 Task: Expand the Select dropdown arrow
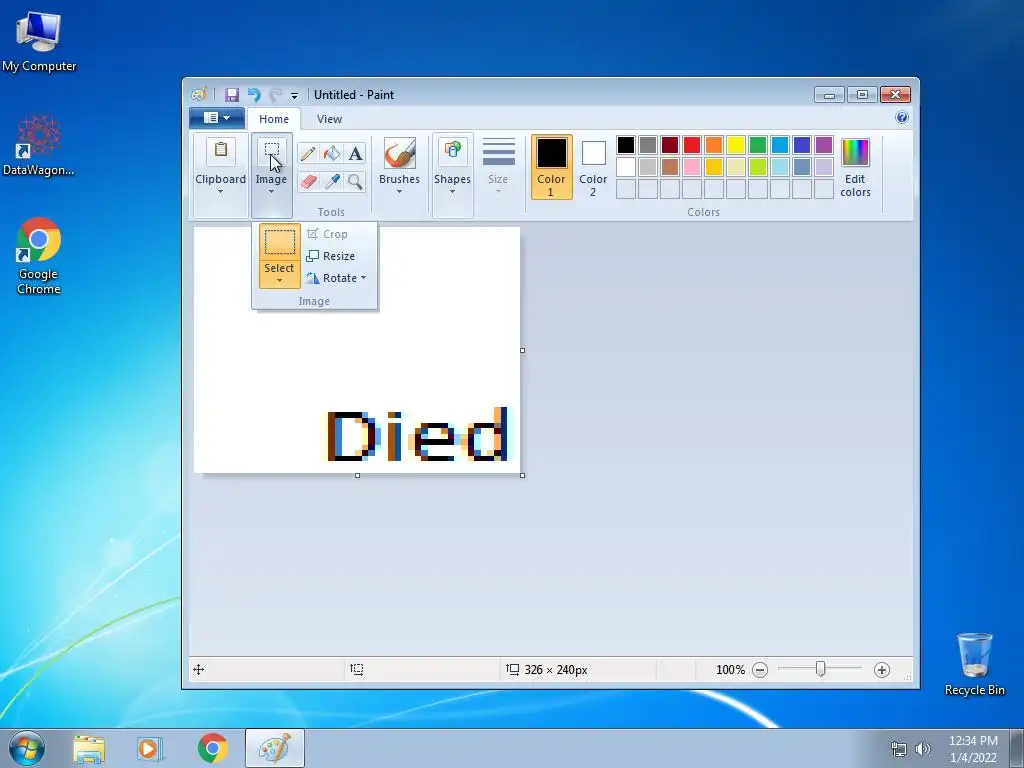(280, 281)
